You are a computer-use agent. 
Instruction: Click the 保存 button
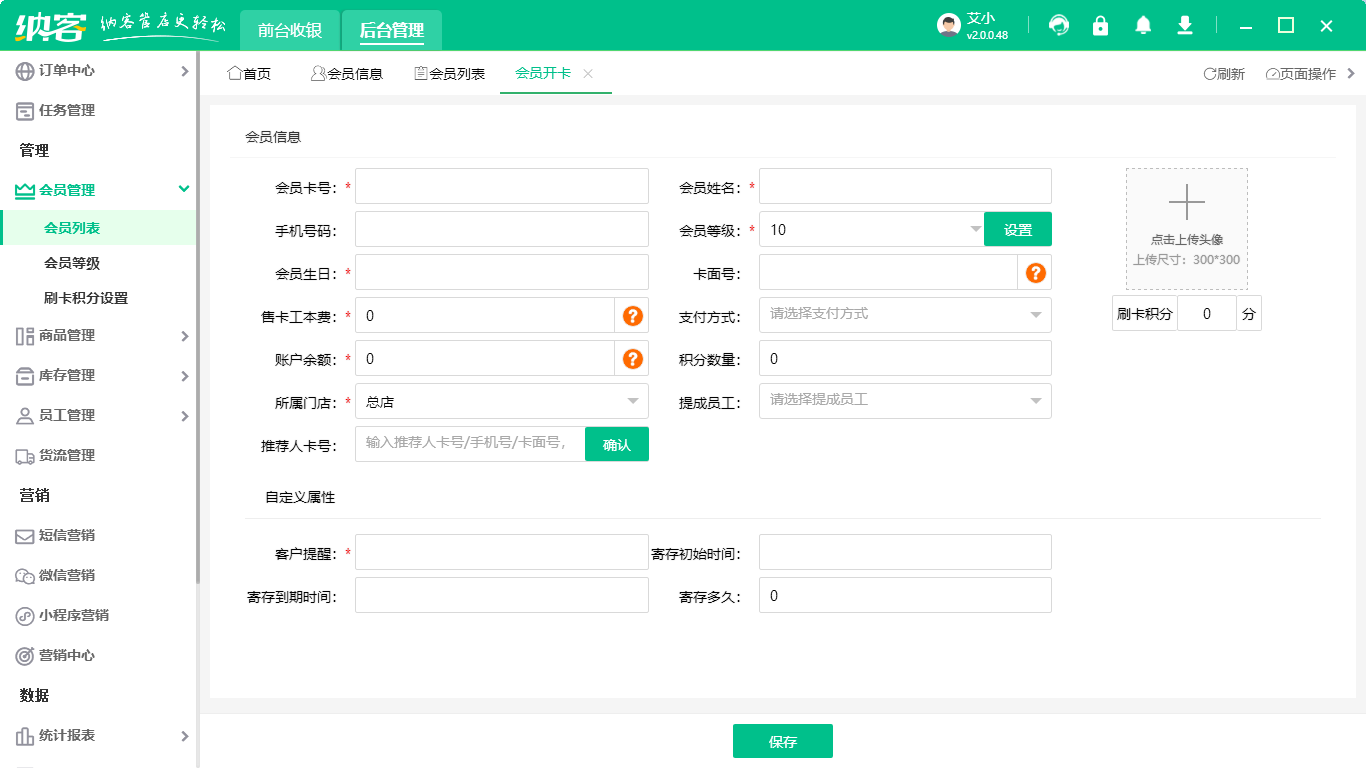tap(783, 741)
